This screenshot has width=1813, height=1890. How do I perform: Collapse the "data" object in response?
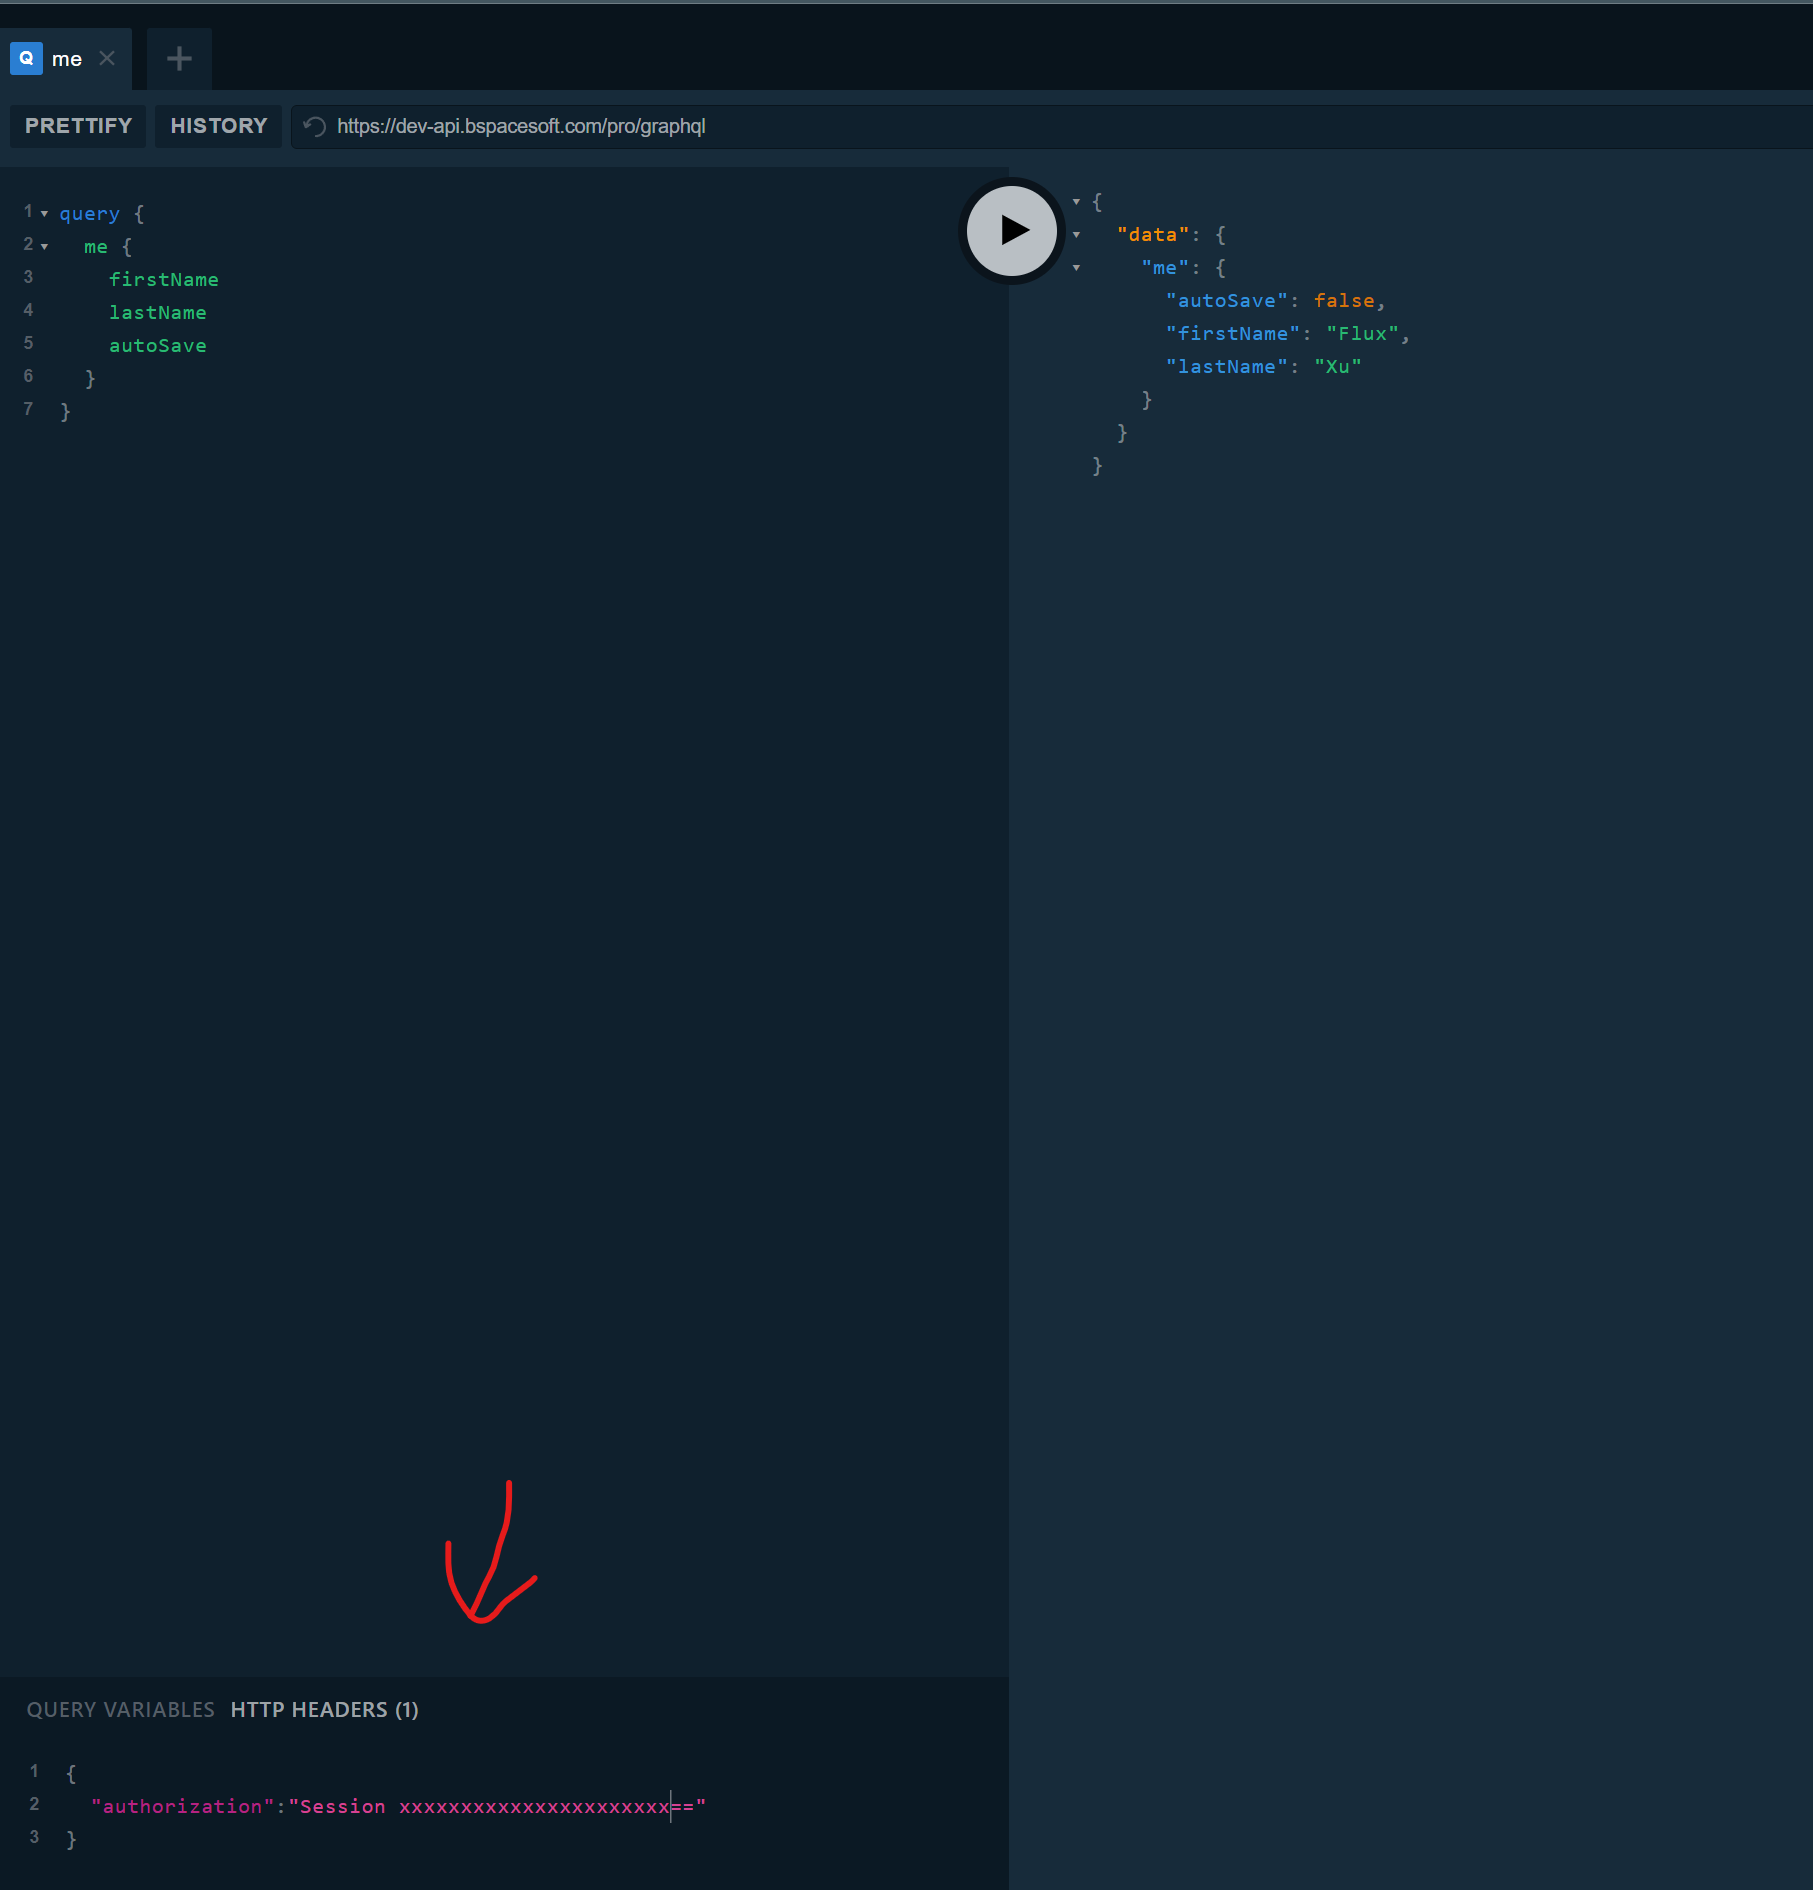click(x=1076, y=235)
